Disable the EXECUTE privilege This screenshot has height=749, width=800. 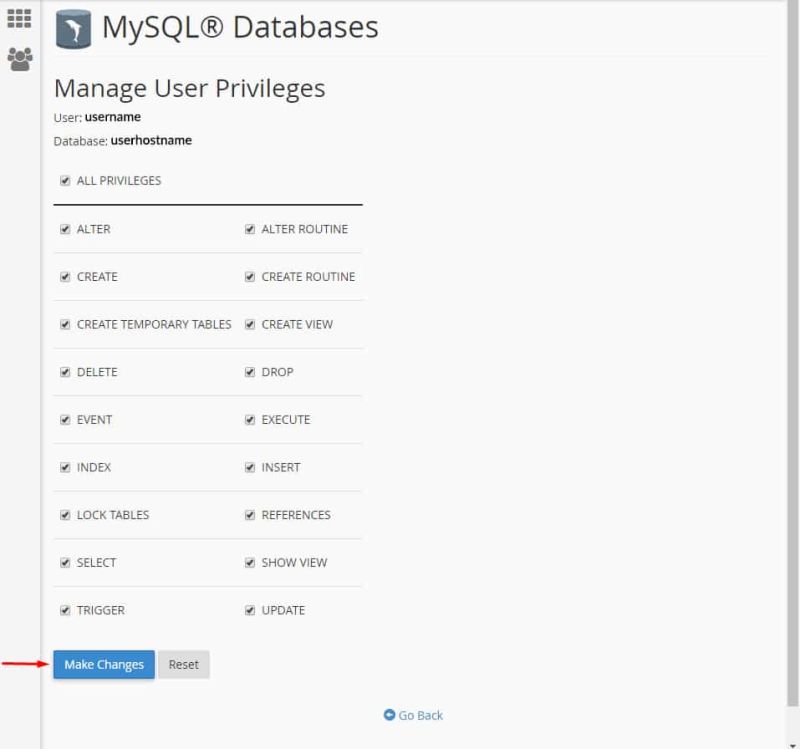coord(249,419)
